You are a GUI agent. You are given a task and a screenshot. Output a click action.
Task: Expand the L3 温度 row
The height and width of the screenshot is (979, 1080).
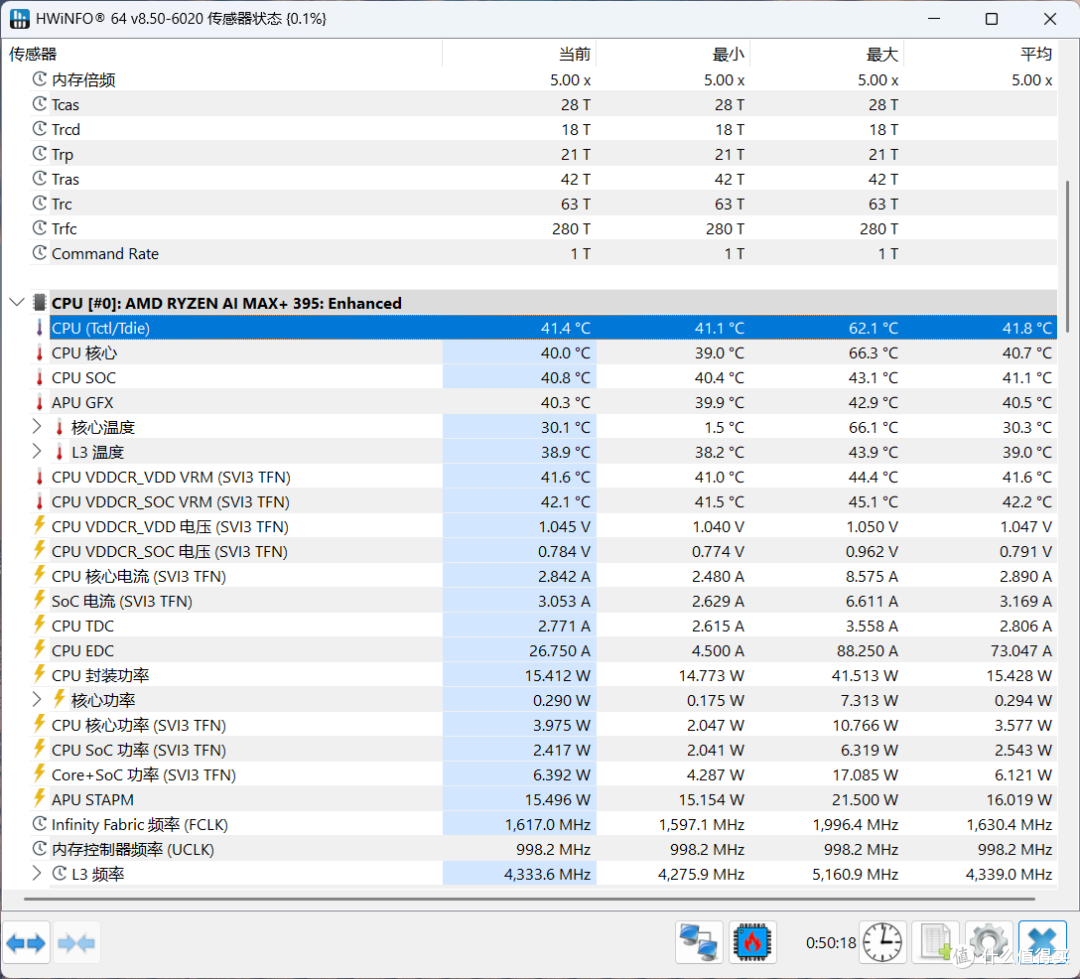click(x=37, y=452)
